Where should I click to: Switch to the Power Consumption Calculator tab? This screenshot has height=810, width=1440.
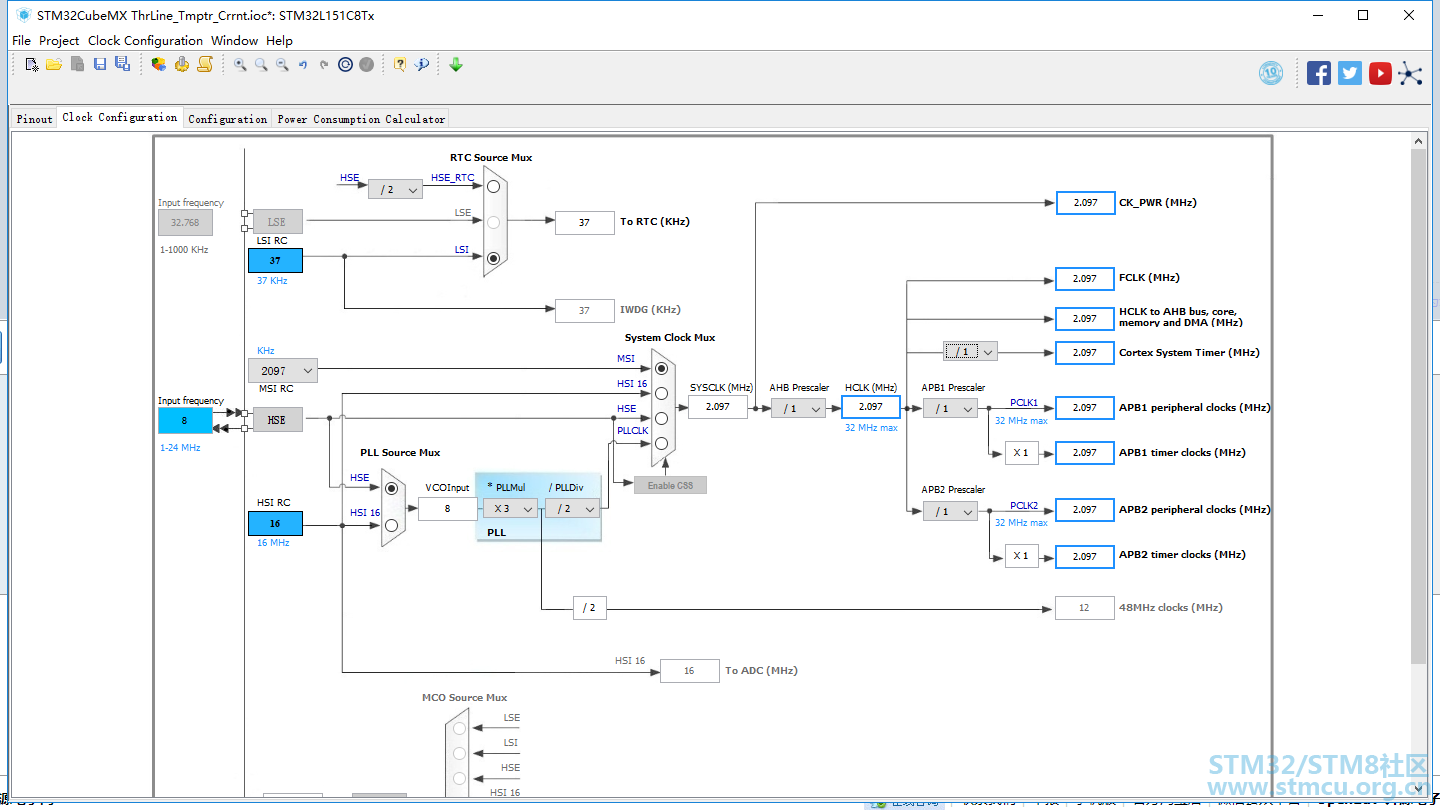tap(361, 118)
